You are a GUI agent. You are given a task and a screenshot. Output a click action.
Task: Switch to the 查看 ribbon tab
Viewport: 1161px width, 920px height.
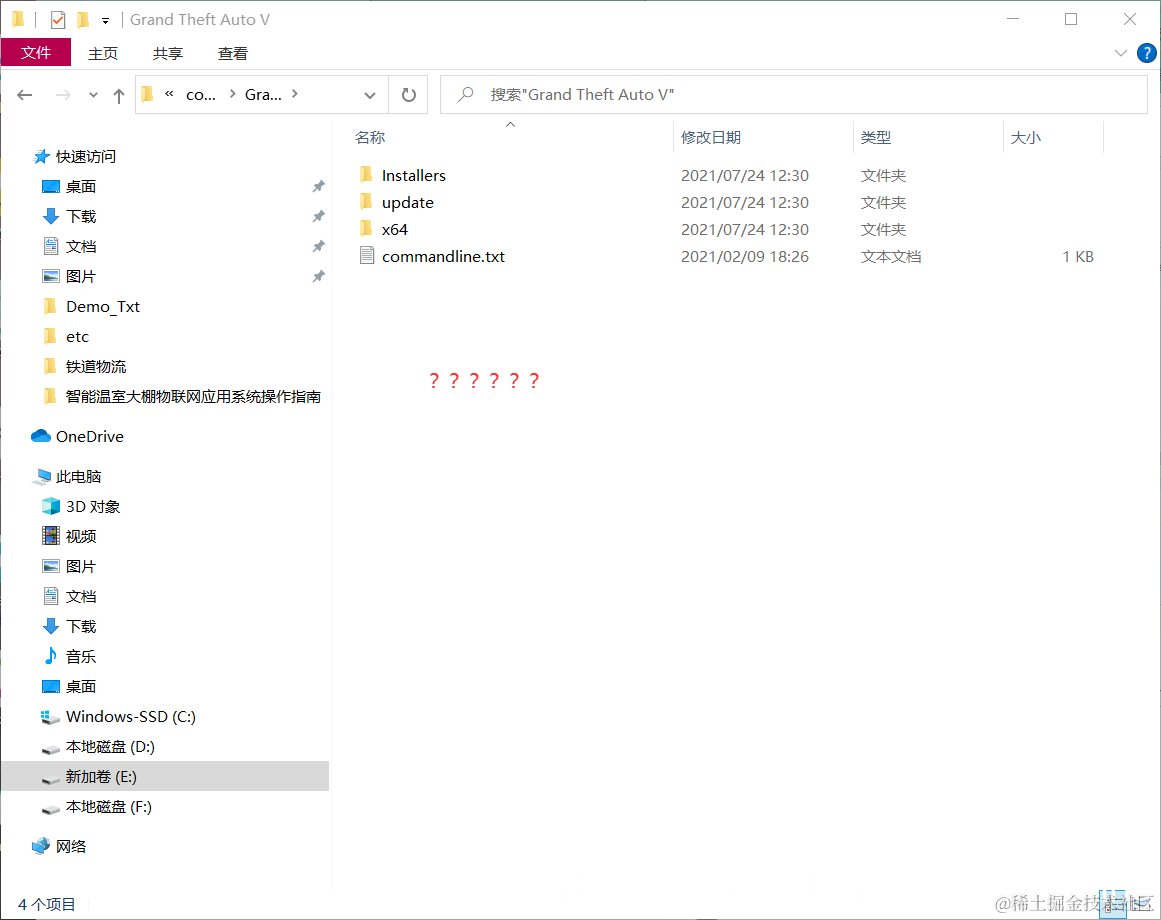tap(232, 53)
